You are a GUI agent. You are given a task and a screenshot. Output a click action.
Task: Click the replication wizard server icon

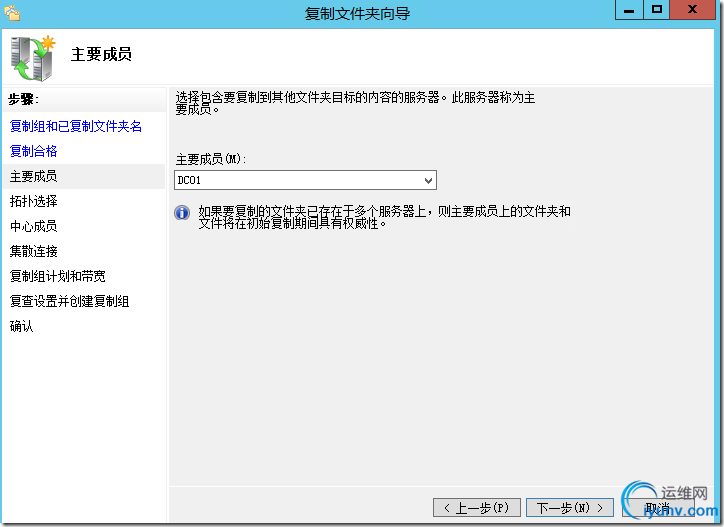click(31, 59)
